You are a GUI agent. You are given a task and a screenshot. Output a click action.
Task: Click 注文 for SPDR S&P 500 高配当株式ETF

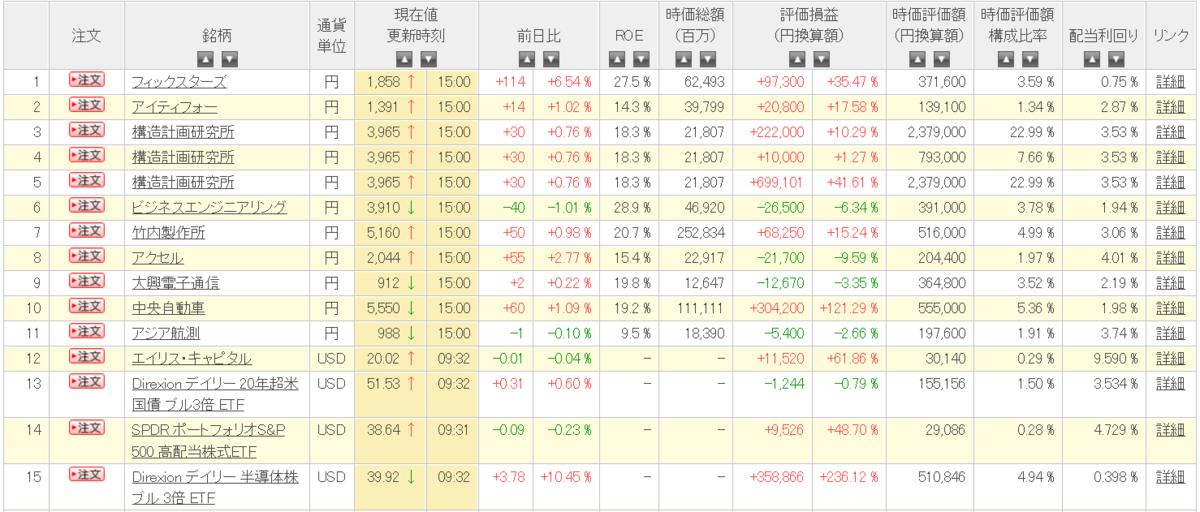click(86, 427)
